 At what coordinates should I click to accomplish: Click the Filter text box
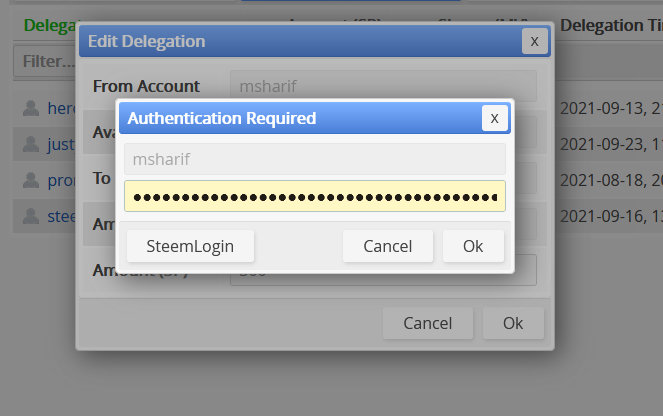tap(44, 61)
